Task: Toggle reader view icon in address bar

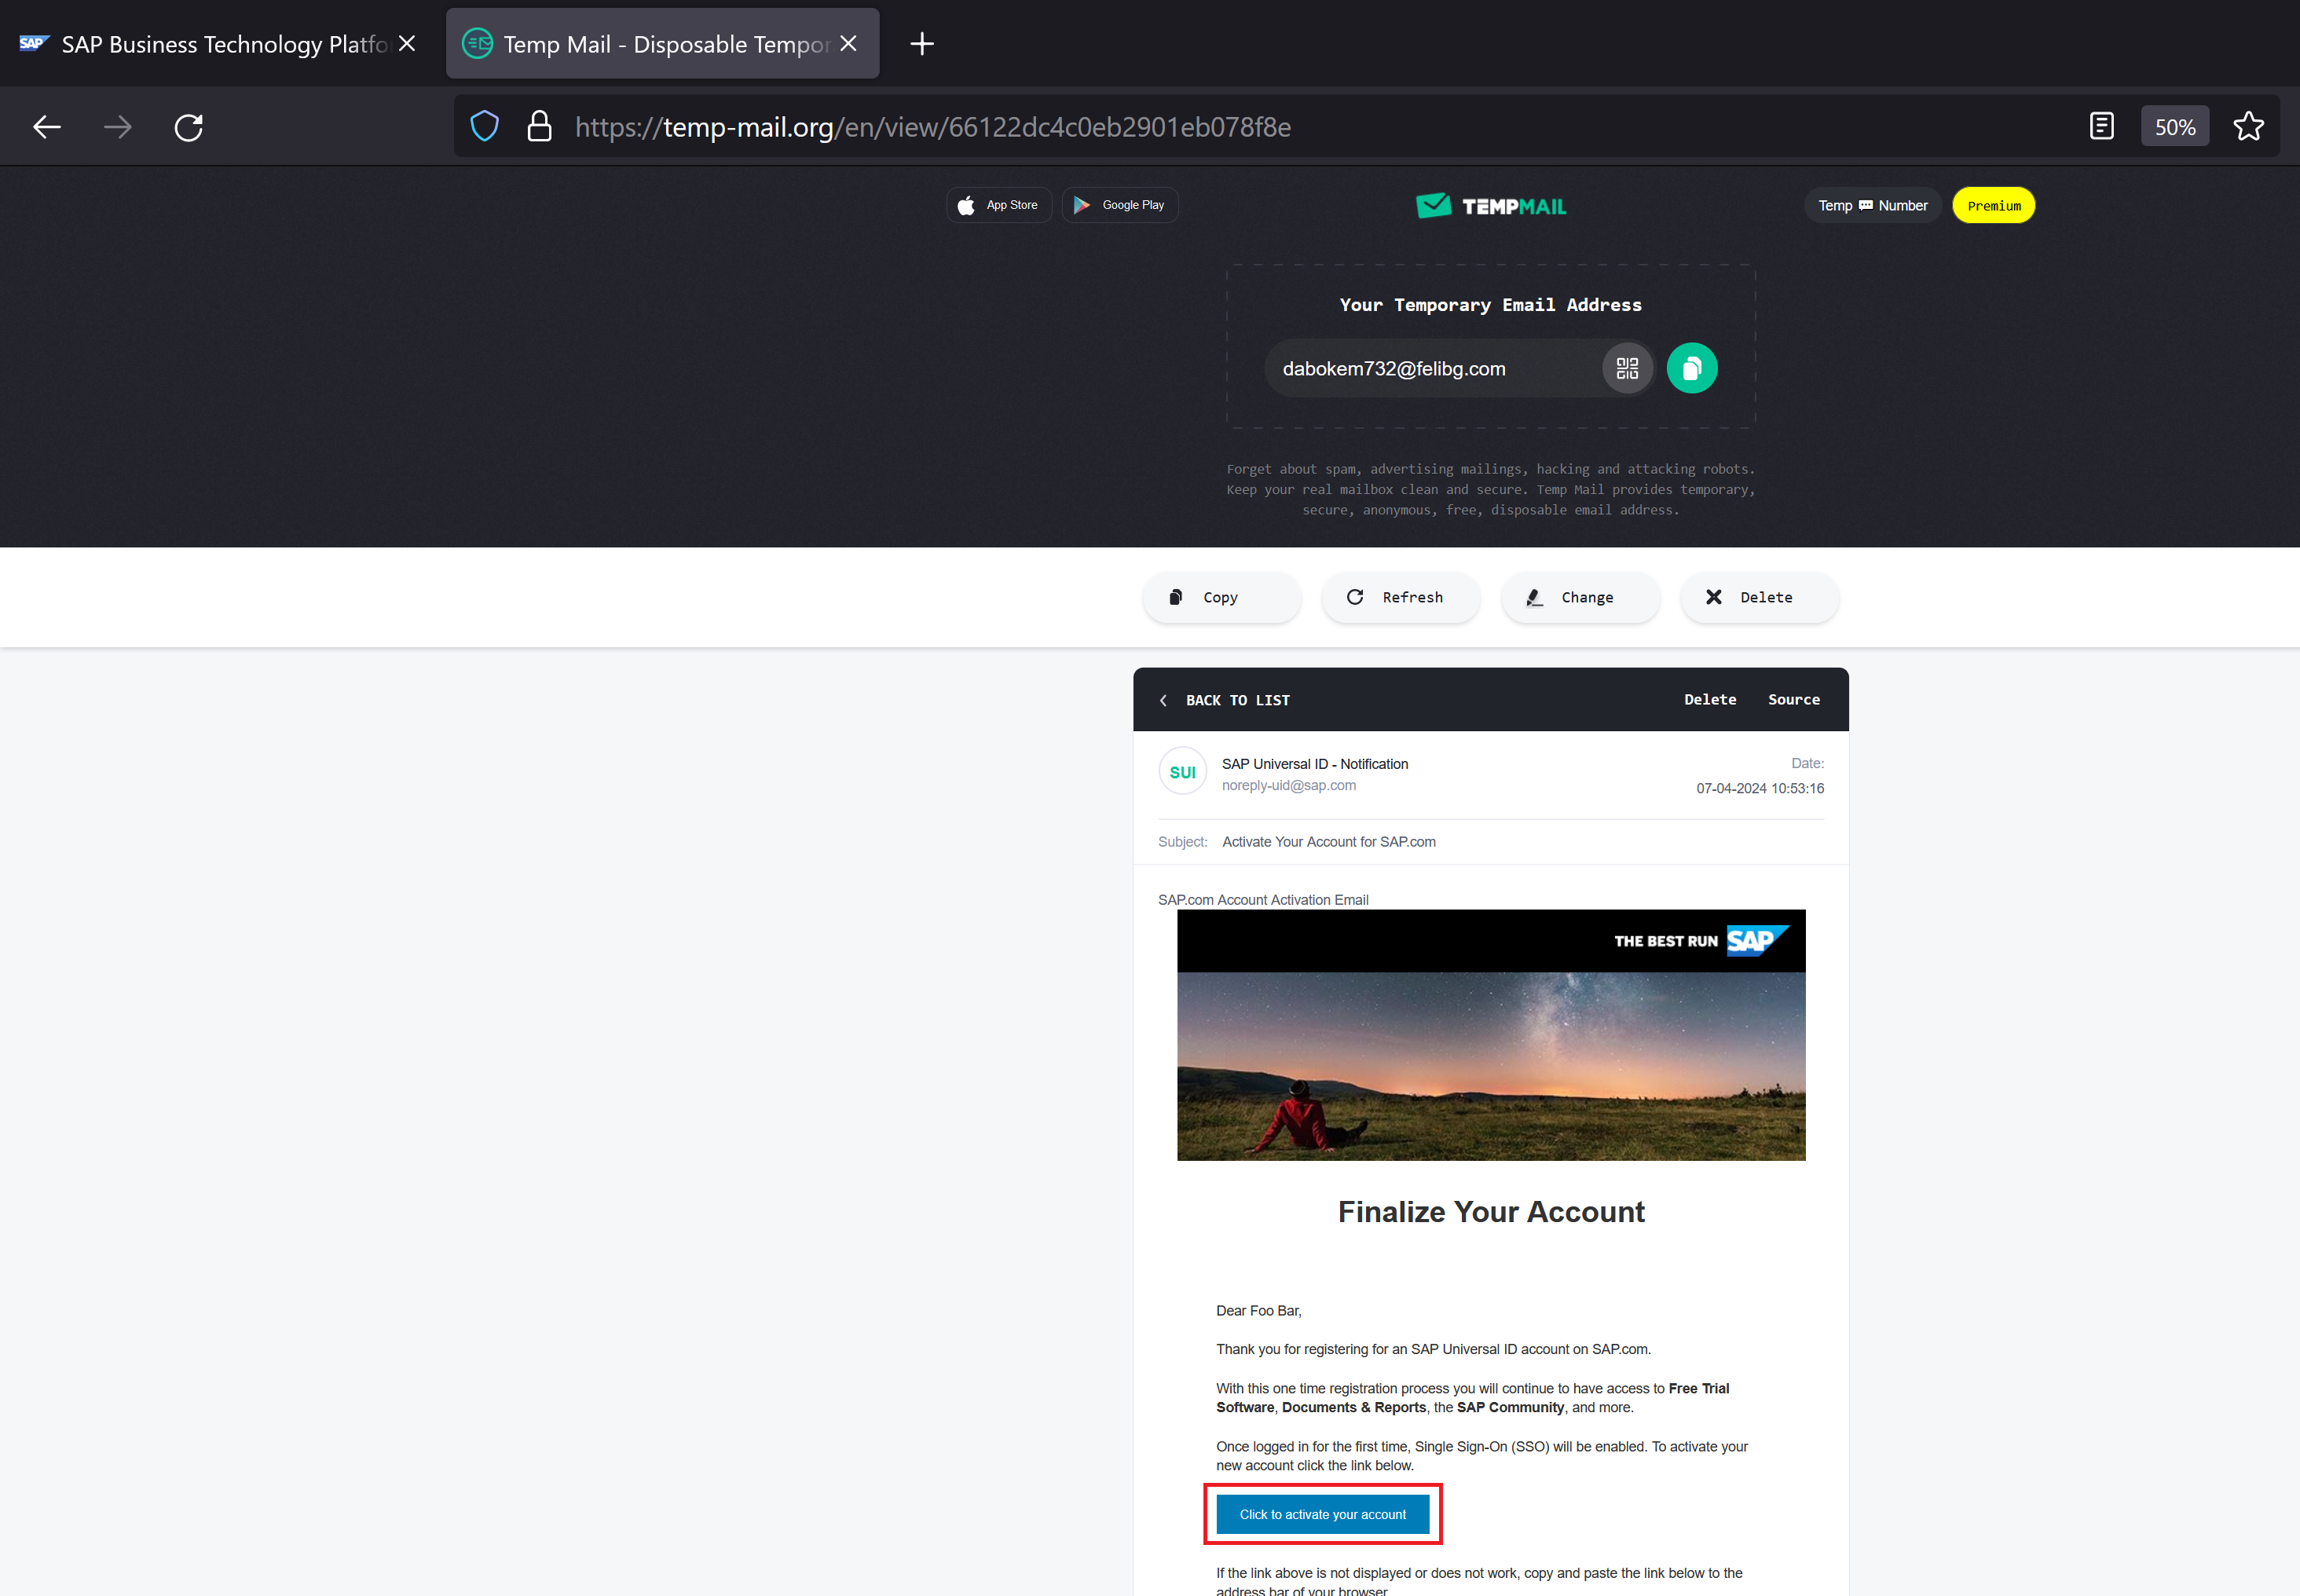Action: pyautogui.click(x=2101, y=127)
